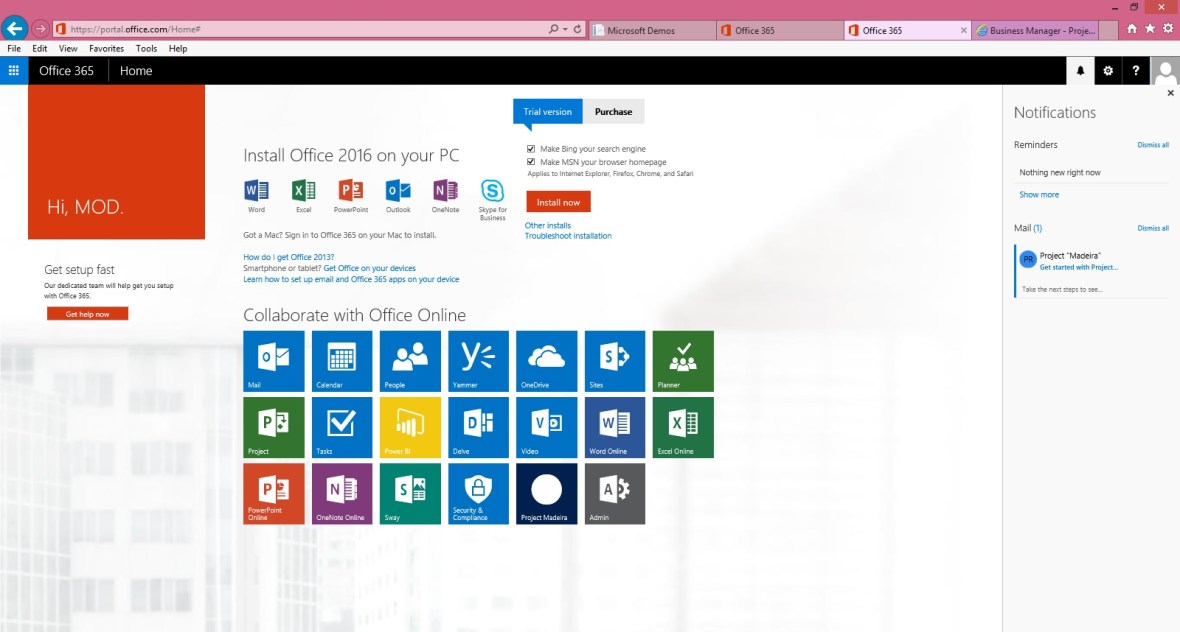The height and width of the screenshot is (632, 1180).
Task: Open the address bar search dropdown arrow
Action: pos(565,30)
